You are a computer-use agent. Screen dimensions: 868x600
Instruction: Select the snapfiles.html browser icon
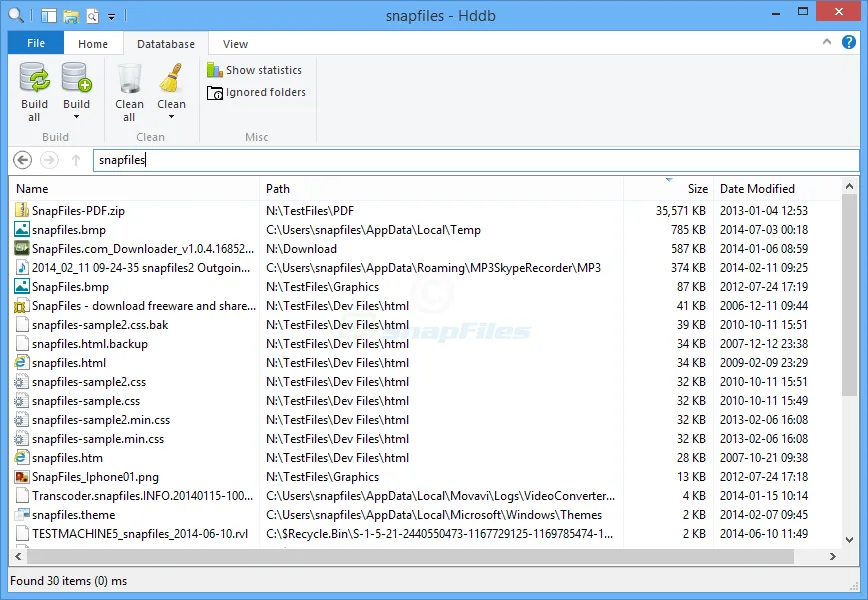click(x=22, y=363)
